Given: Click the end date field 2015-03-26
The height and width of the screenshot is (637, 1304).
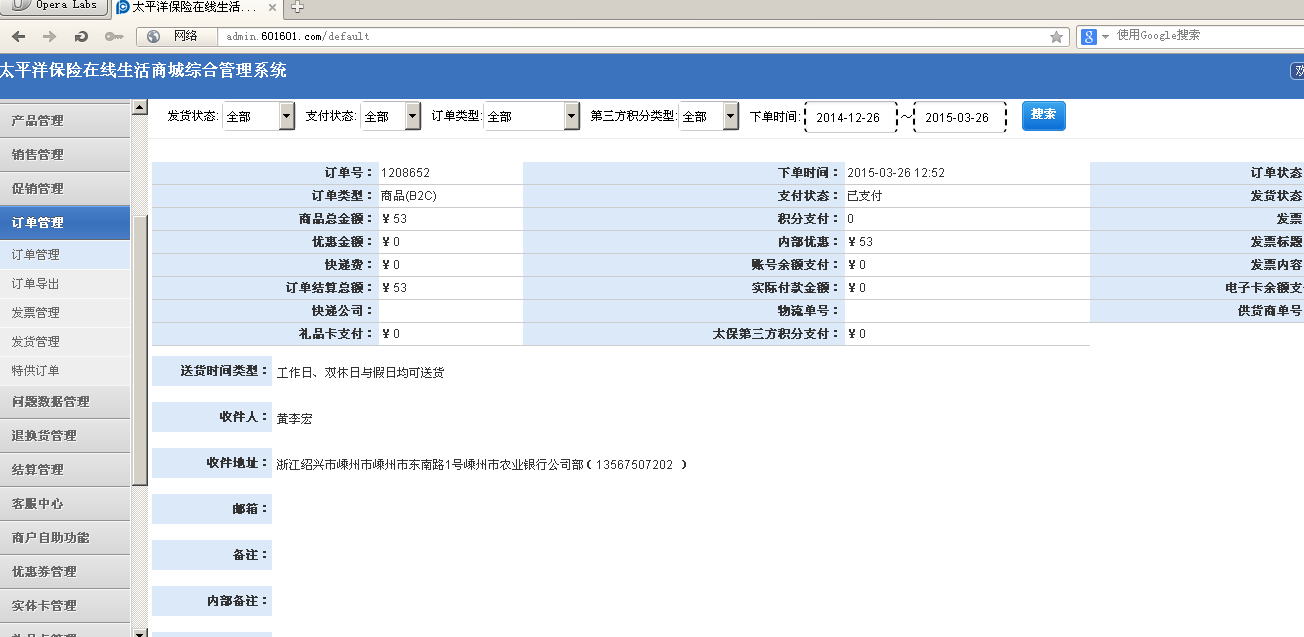Looking at the screenshot, I should coord(960,117).
